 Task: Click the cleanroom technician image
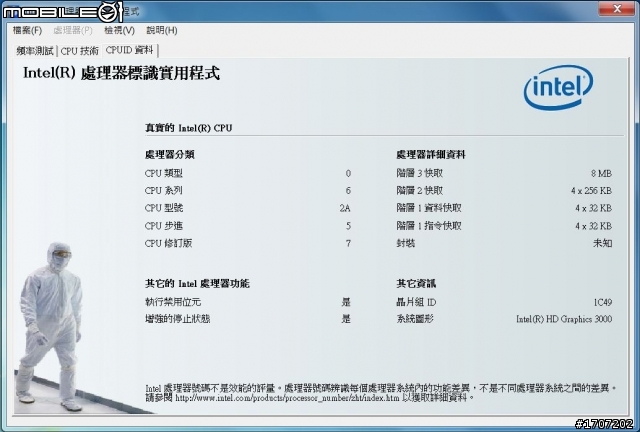tap(50, 327)
